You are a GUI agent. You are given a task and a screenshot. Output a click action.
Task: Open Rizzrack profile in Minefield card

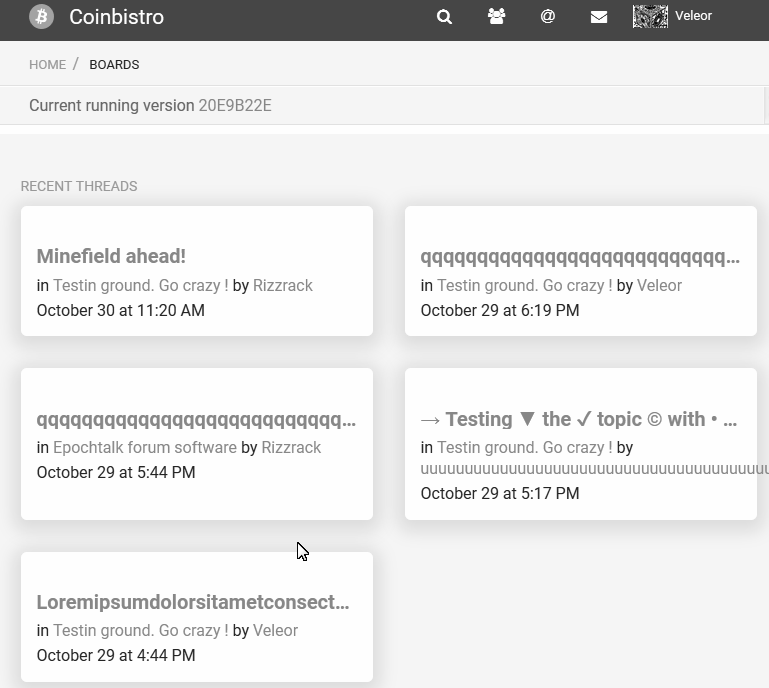click(x=282, y=285)
